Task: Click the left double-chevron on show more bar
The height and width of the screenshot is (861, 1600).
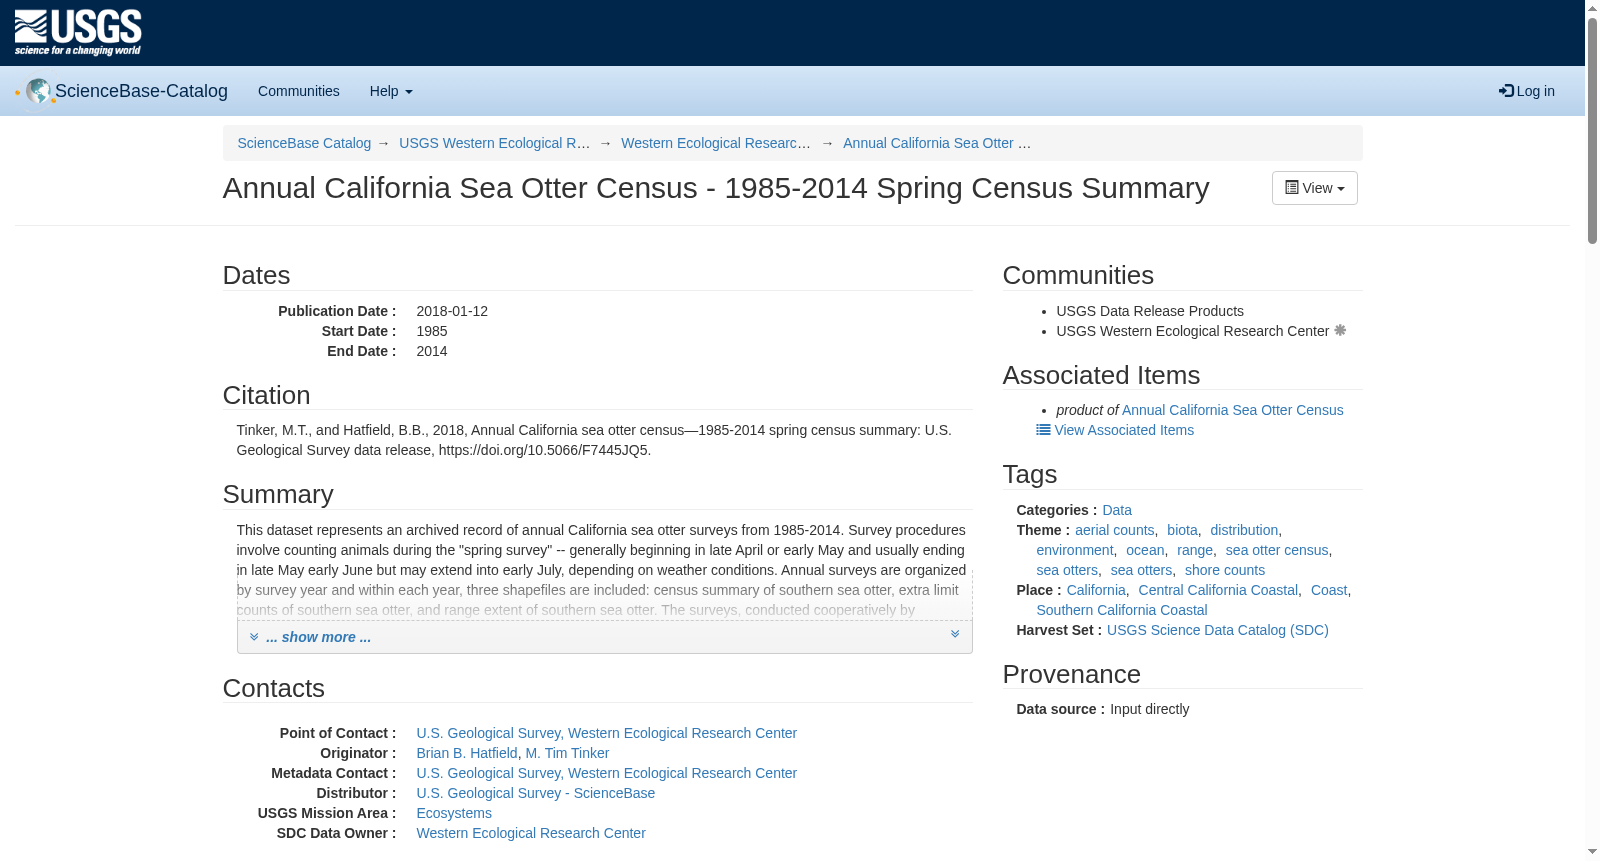Action: (254, 637)
